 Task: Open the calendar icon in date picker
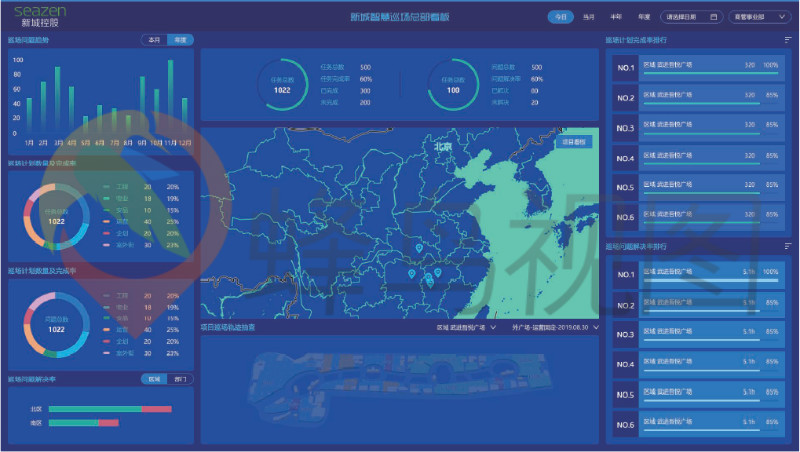tap(713, 17)
